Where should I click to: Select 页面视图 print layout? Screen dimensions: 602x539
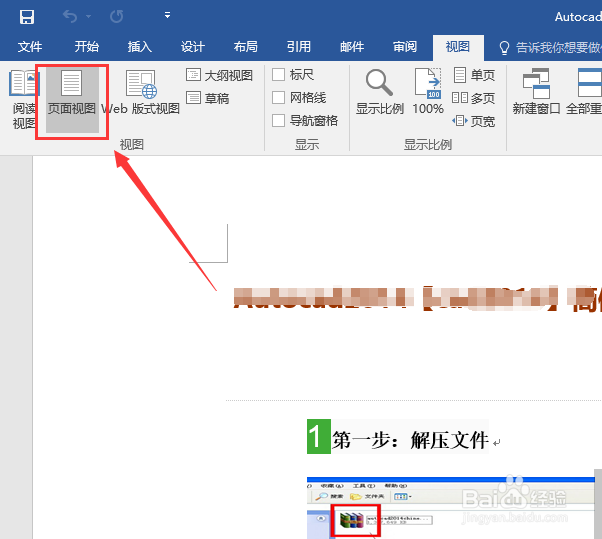coord(72,99)
